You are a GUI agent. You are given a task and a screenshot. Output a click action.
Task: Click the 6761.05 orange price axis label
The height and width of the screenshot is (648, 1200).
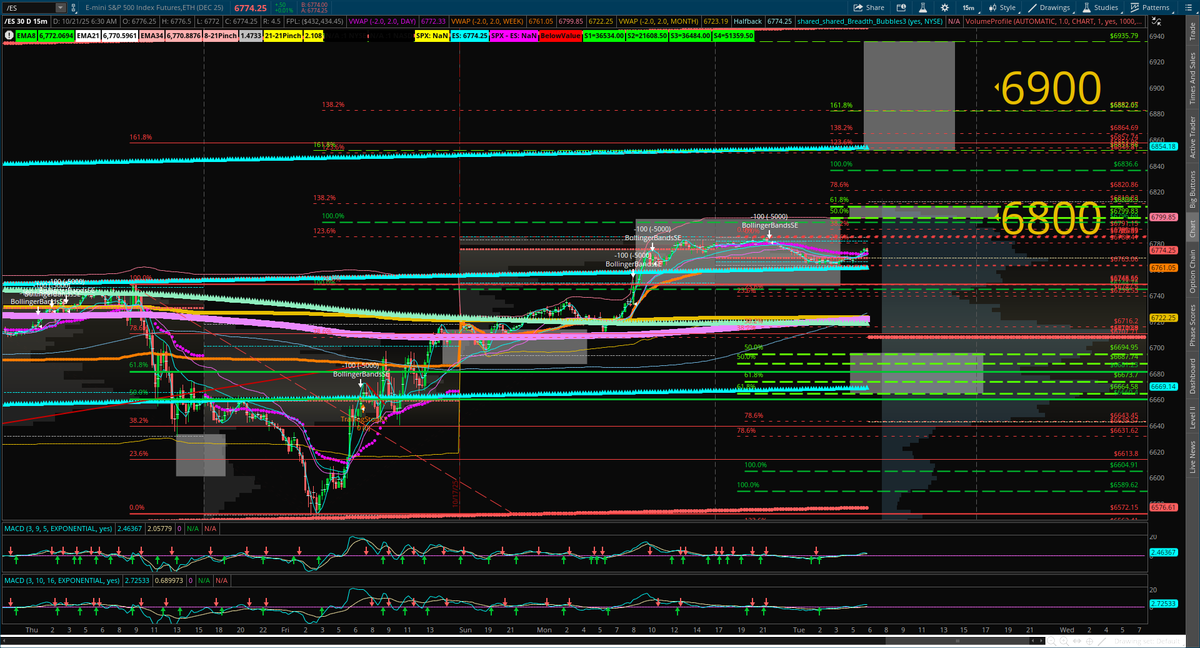(1162, 268)
